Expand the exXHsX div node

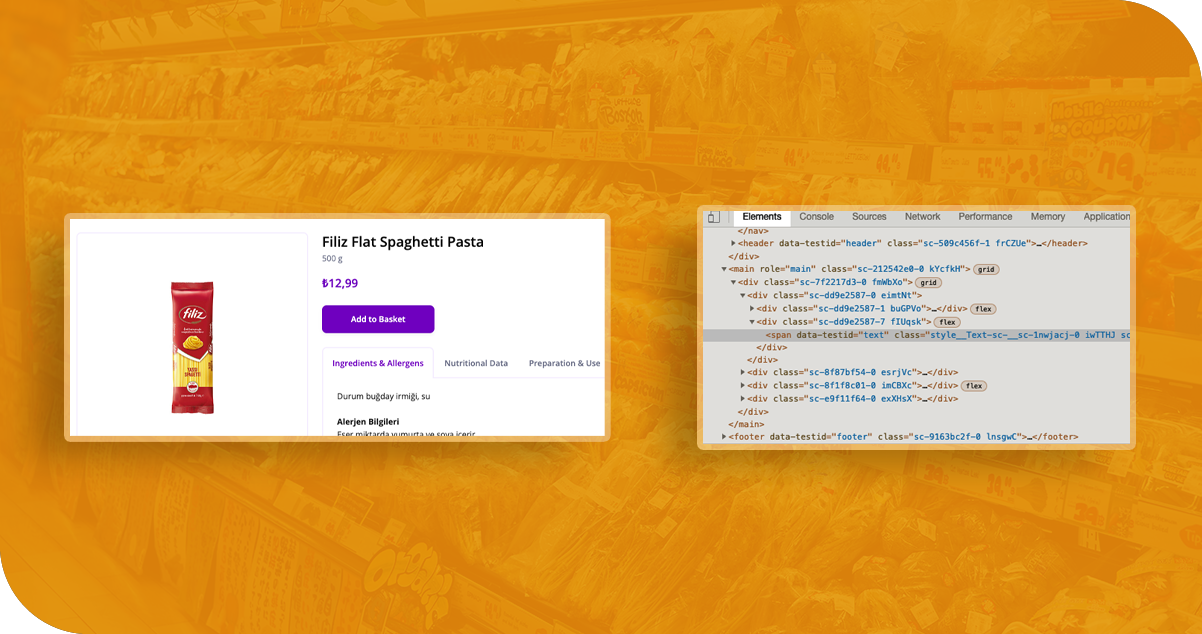(743, 398)
